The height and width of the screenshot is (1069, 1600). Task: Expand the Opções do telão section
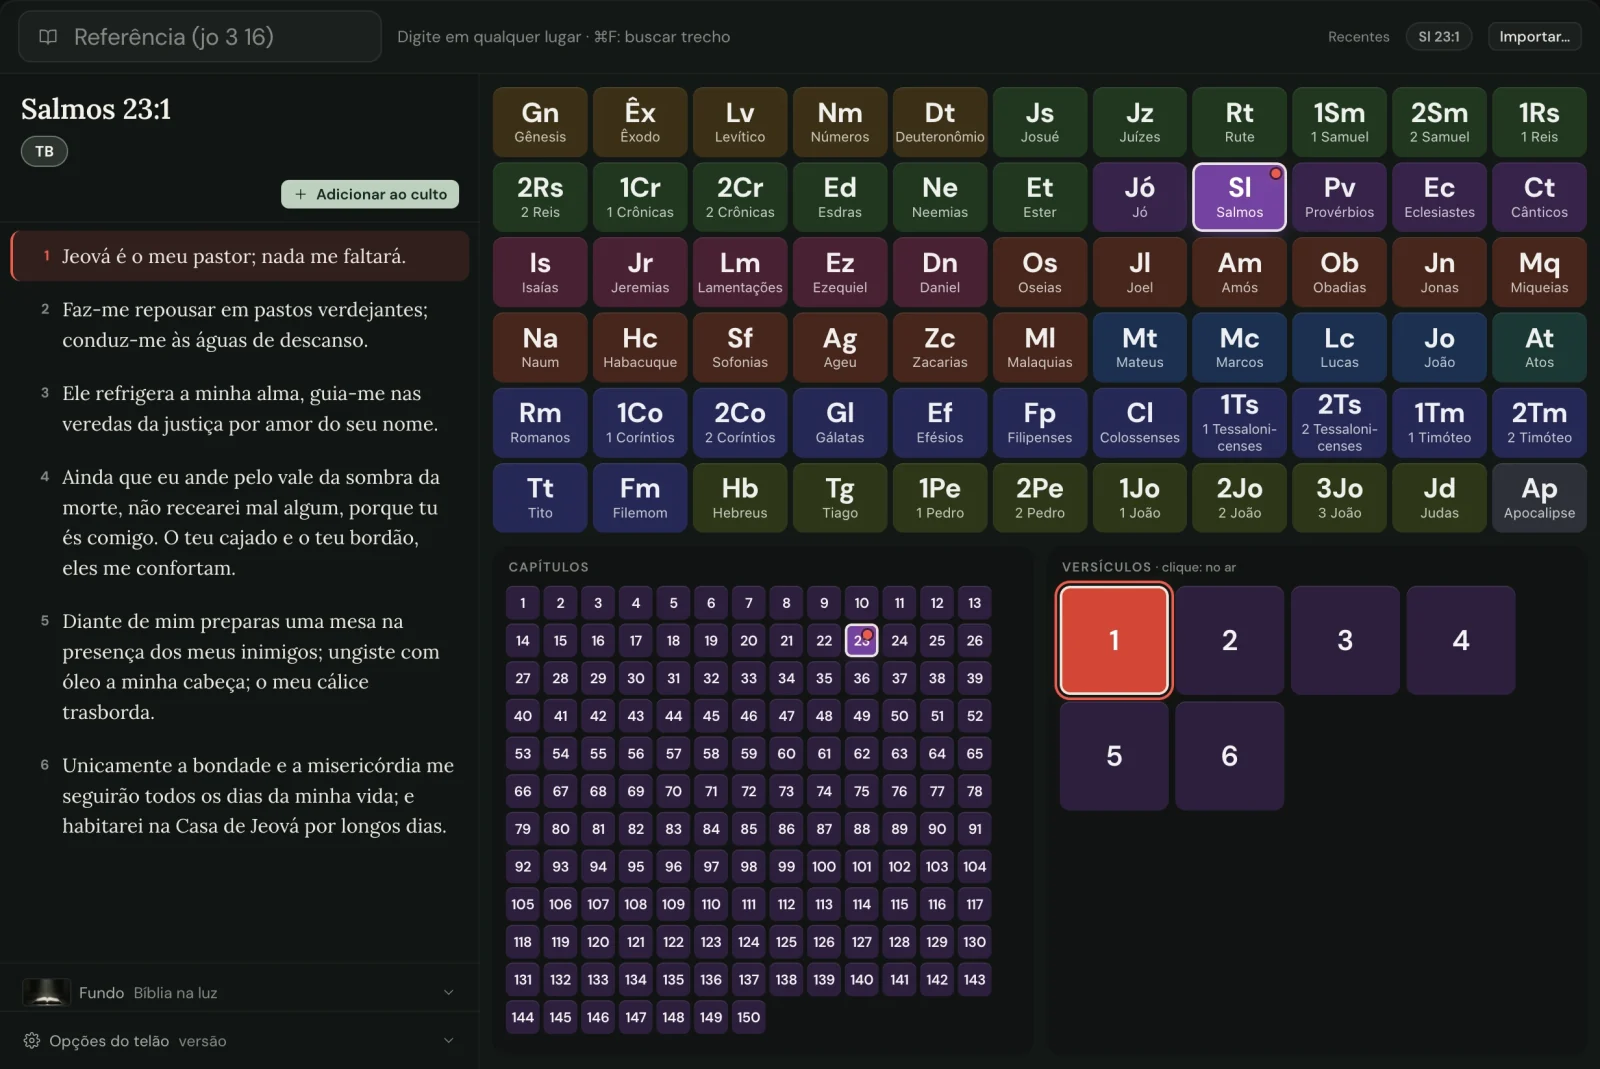pyautogui.click(x=448, y=1040)
